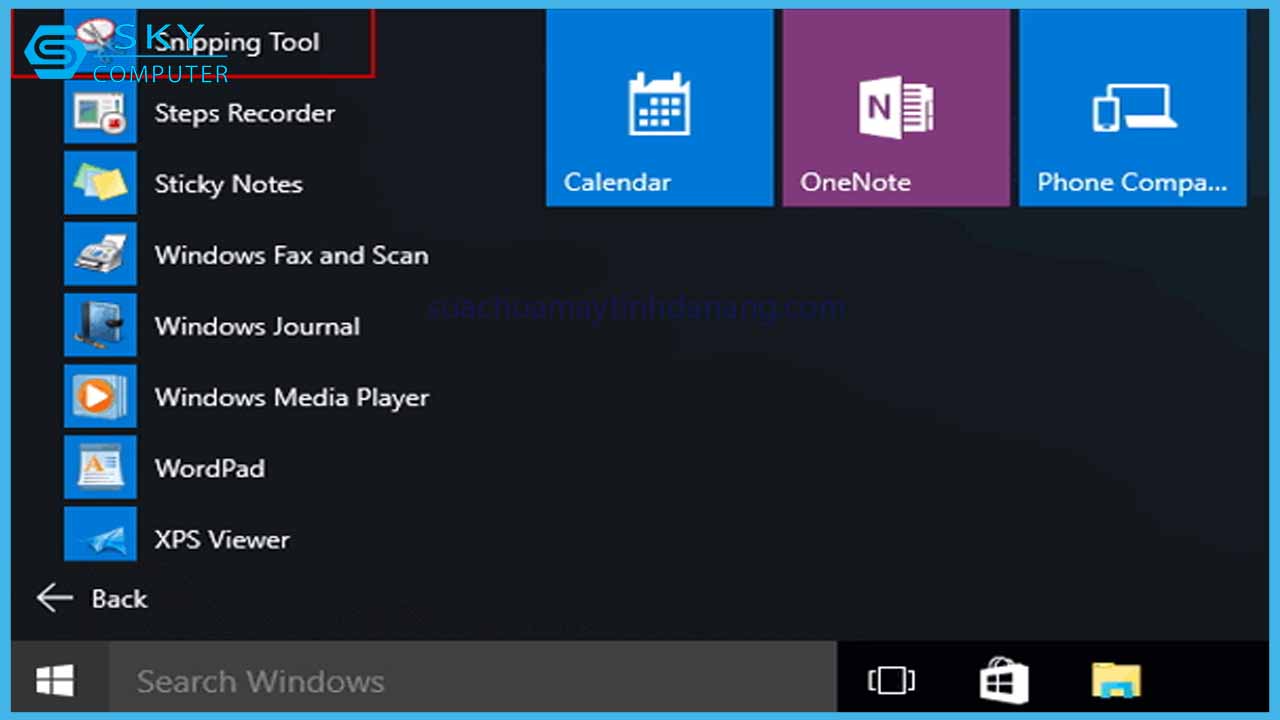Click the Back arrow in the apps list
Screen dimensions: 1280x720
click(x=56, y=598)
